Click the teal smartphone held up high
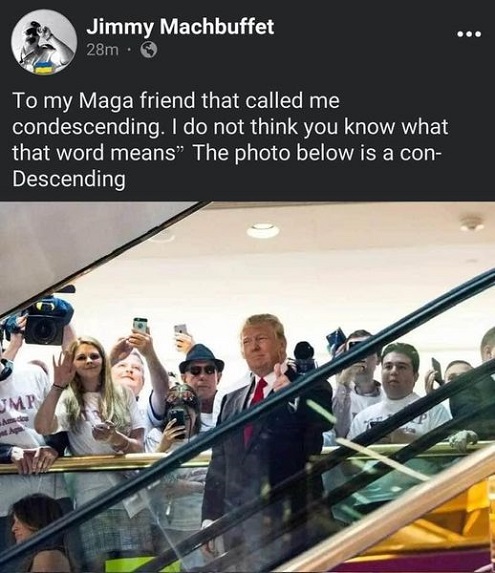Image resolution: width=495 pixels, height=573 pixels. (x=140, y=325)
